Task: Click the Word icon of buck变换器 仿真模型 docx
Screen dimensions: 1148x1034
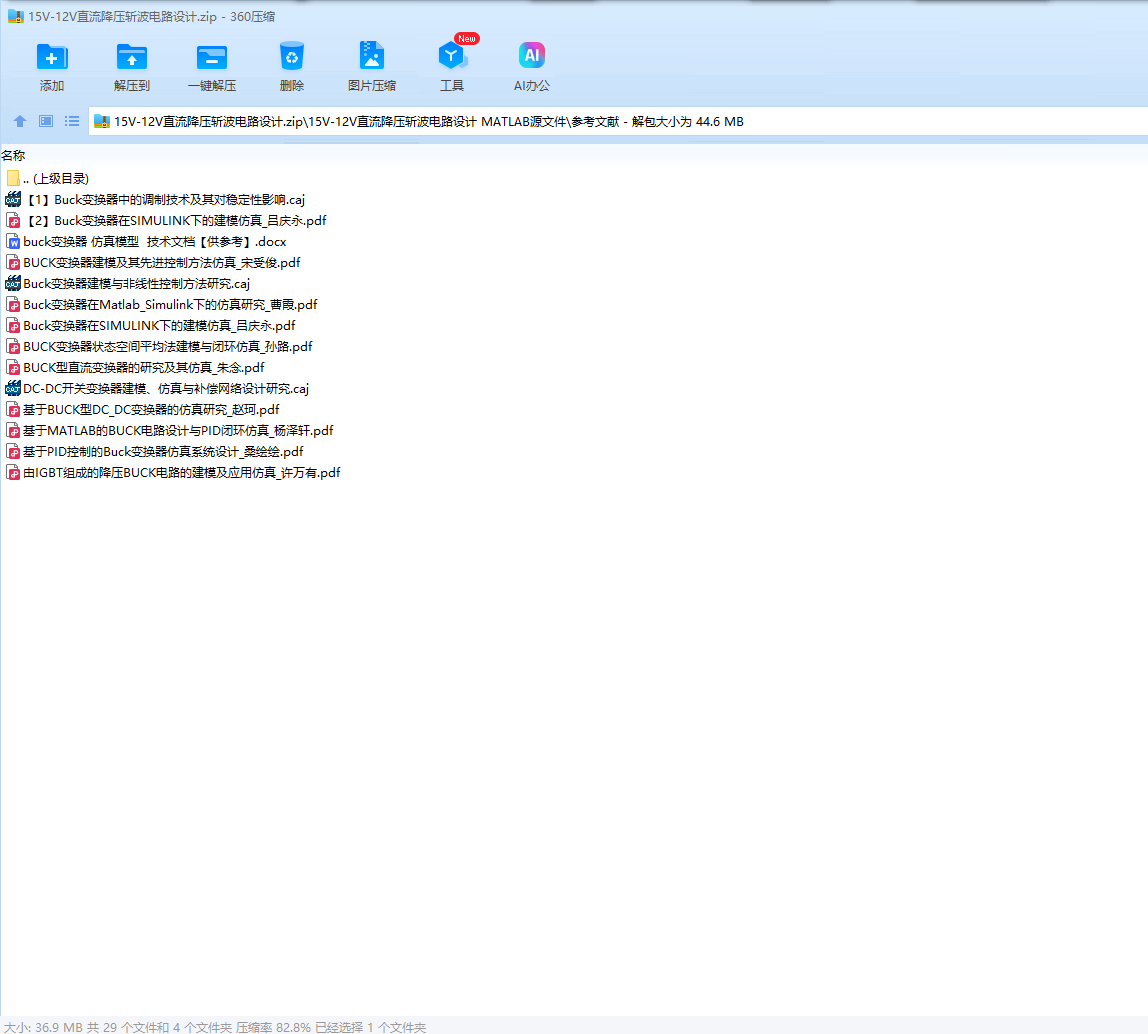Action: [13, 242]
